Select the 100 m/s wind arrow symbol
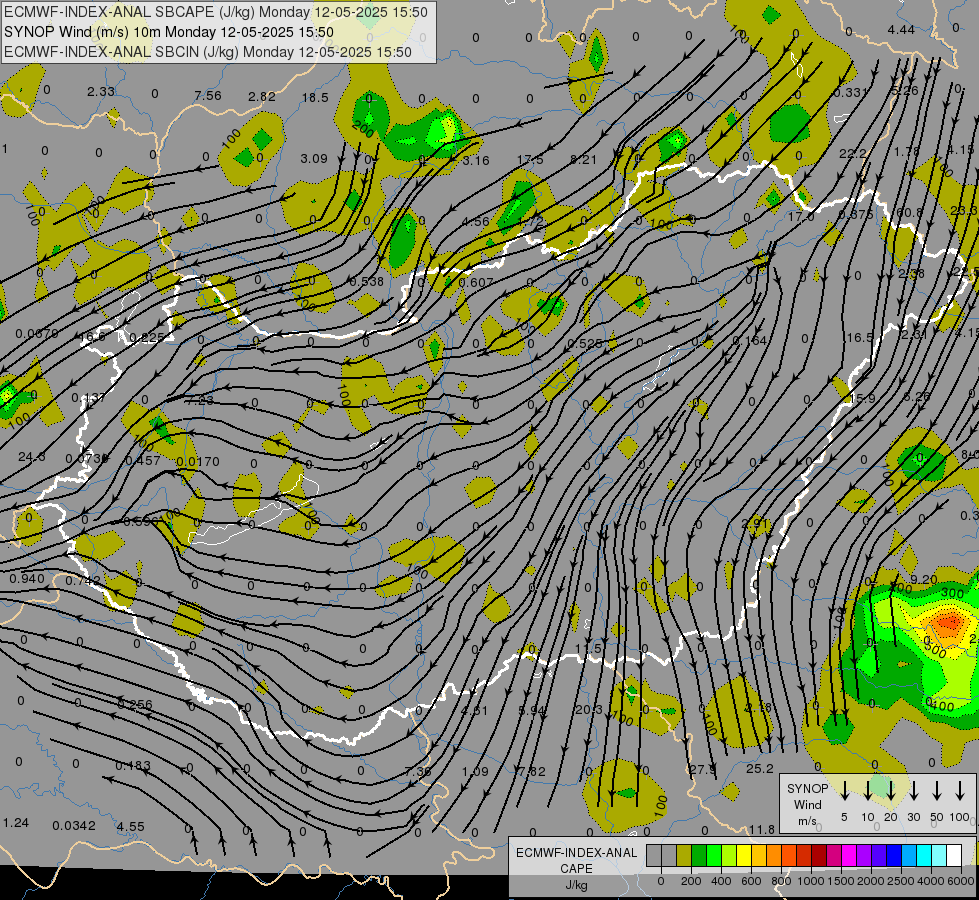This screenshot has height=900, width=979. (x=960, y=791)
